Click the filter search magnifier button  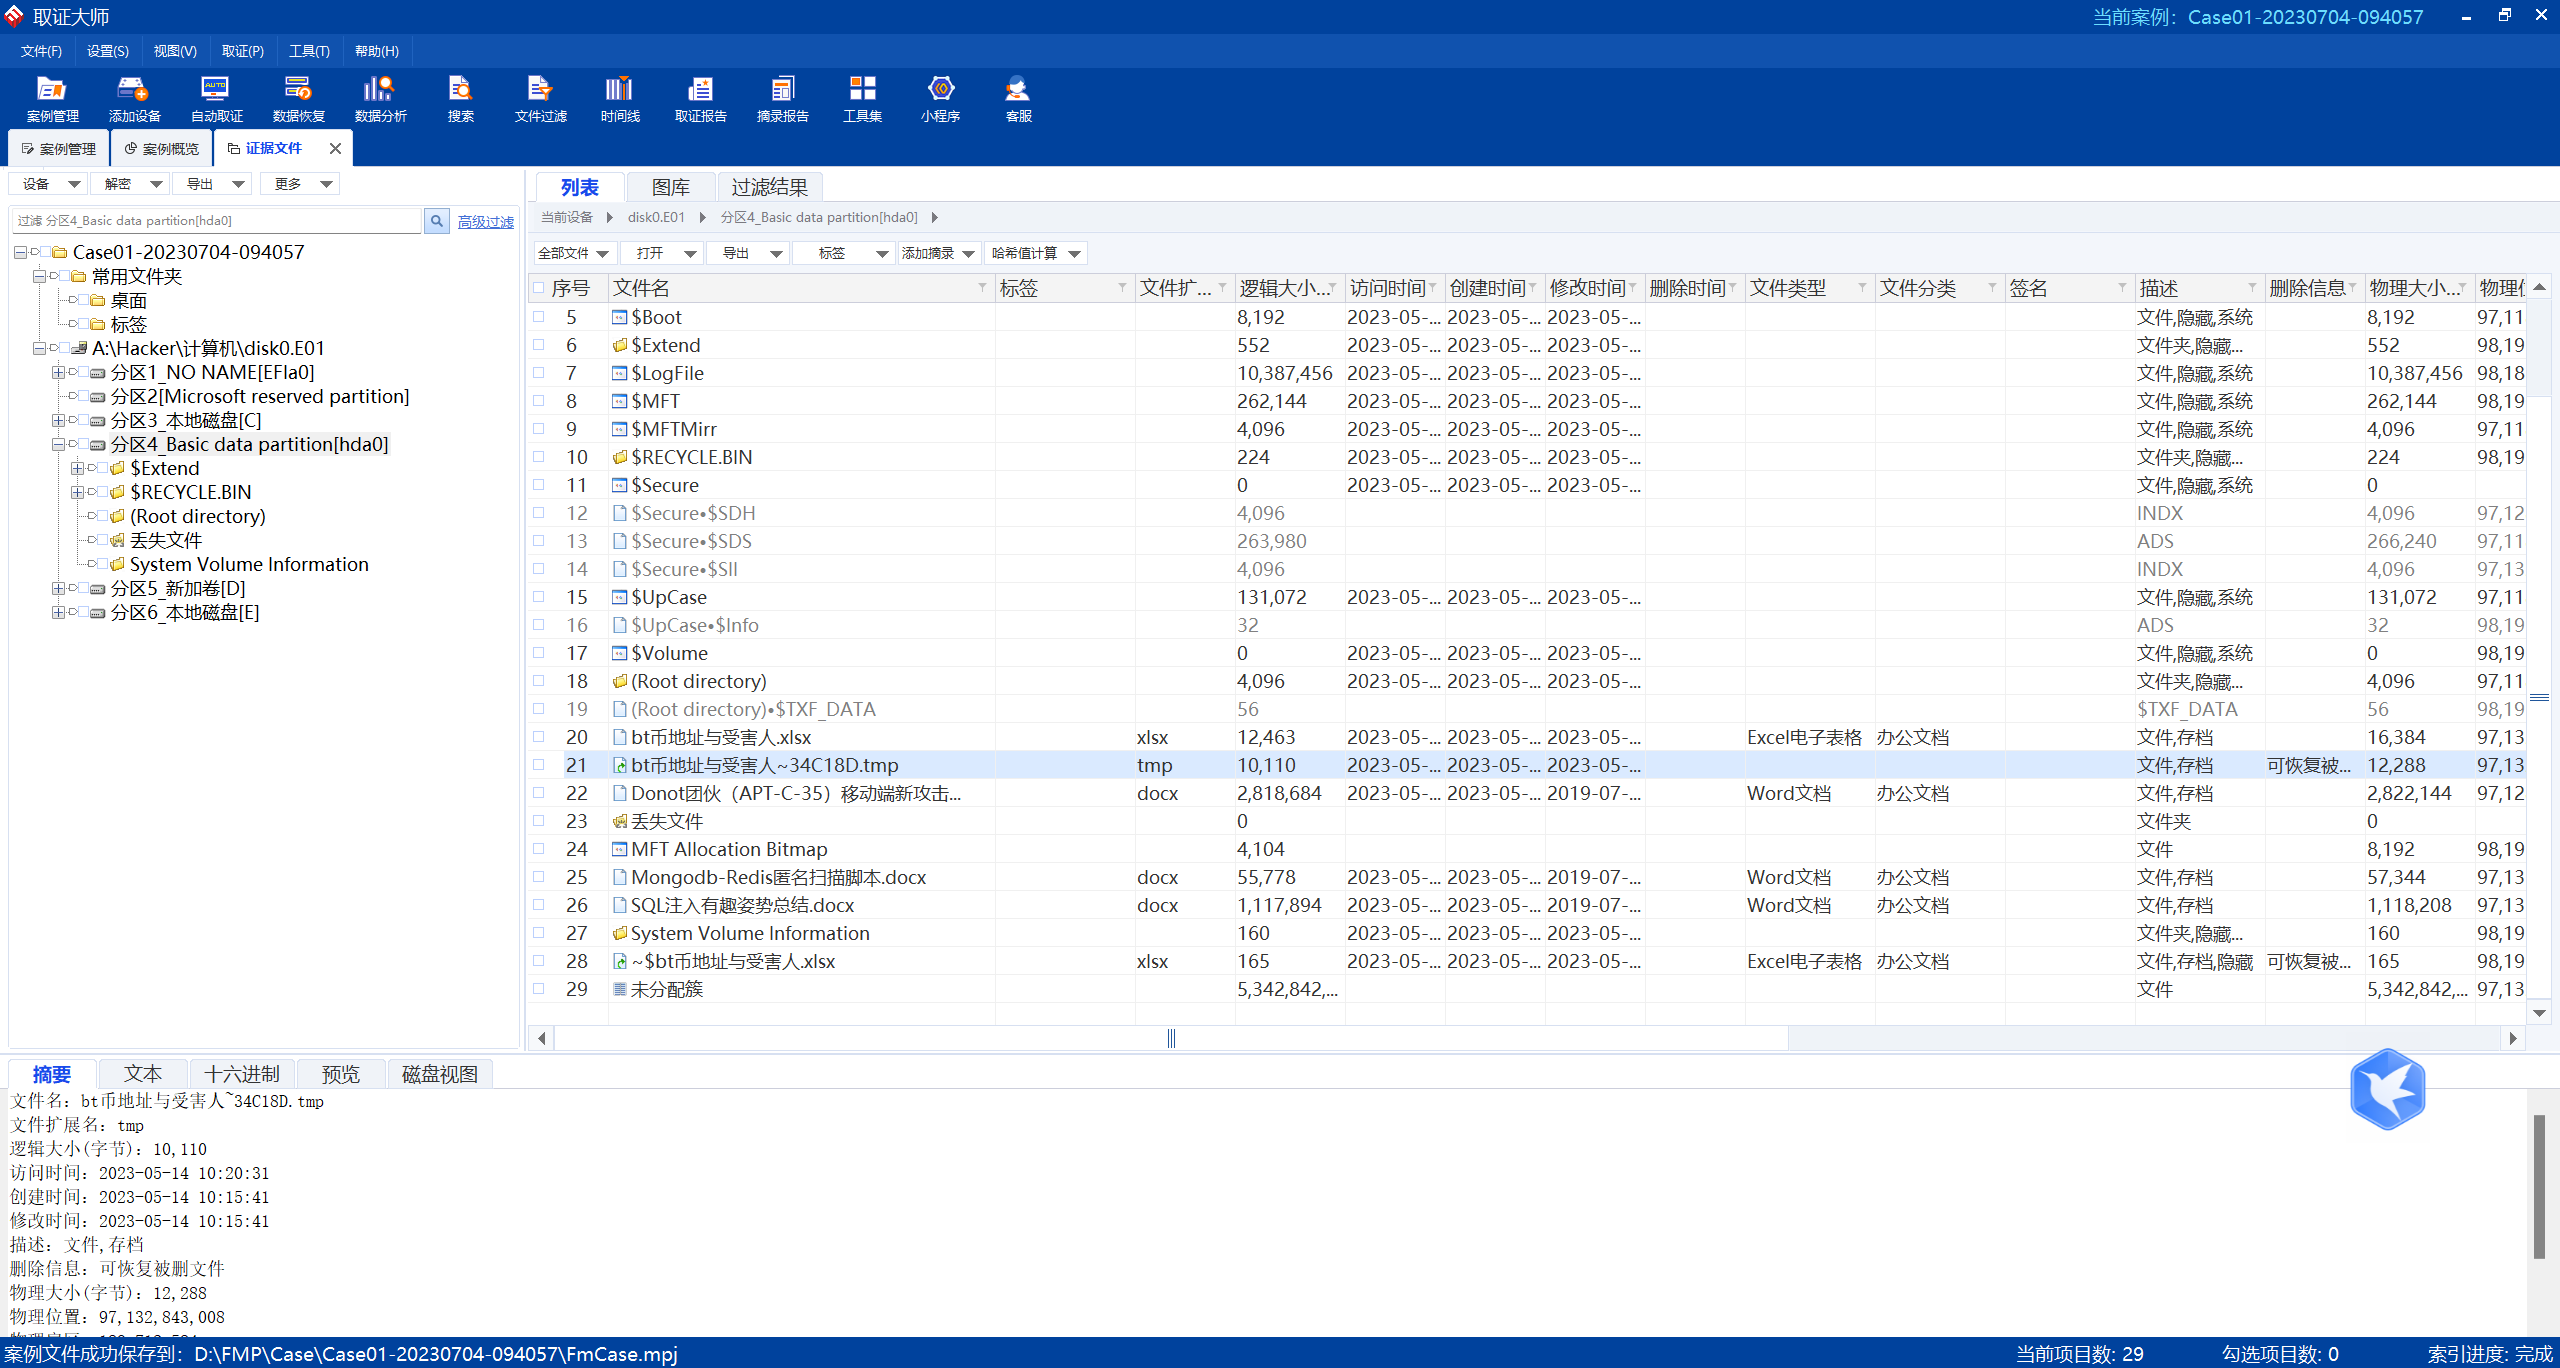coord(437,221)
